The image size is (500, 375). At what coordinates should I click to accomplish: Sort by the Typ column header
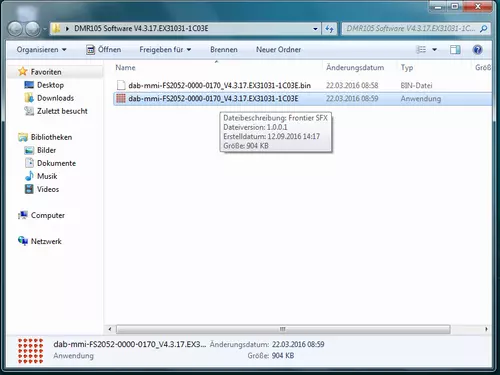click(407, 68)
